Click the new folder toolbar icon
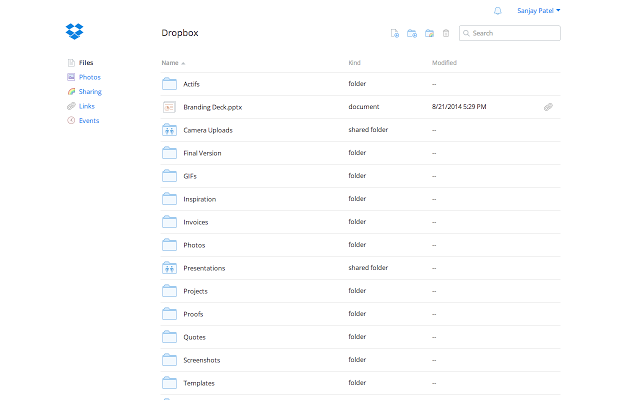The width and height of the screenshot is (640, 400). 412,33
